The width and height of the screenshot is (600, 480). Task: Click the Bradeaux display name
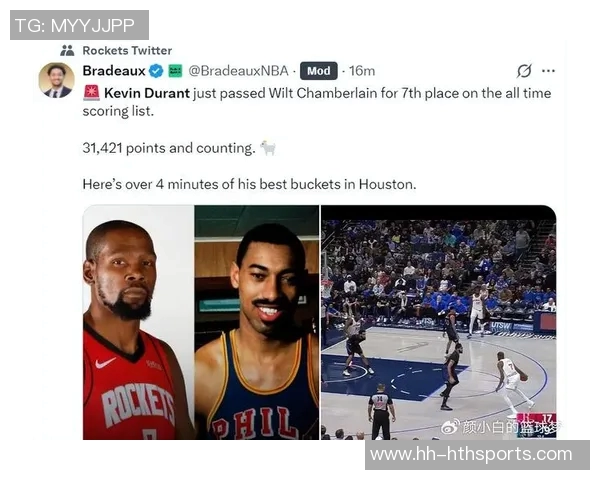tap(114, 71)
